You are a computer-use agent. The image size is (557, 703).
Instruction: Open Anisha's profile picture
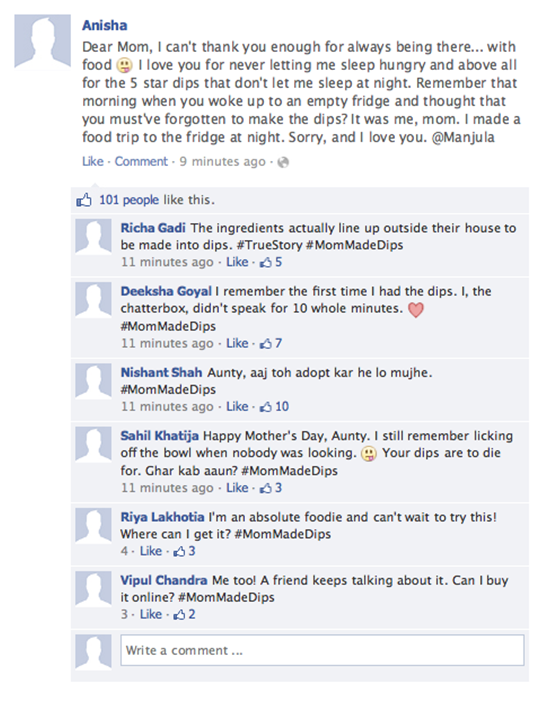click(x=43, y=42)
